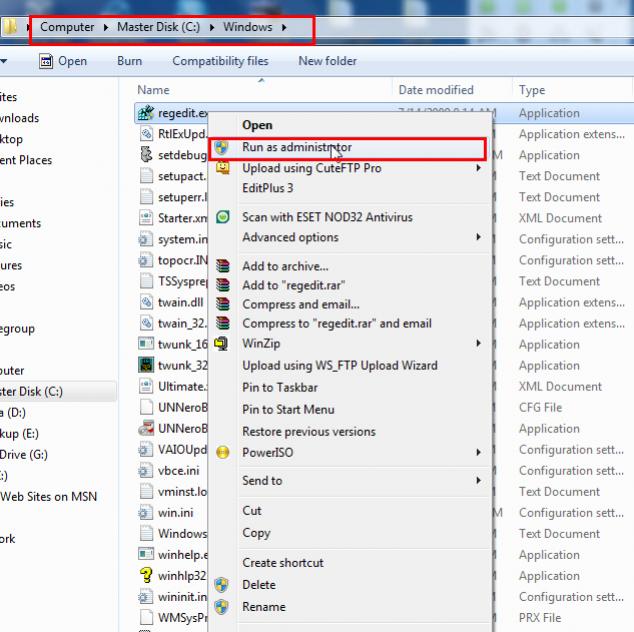The width and height of the screenshot is (634, 632).
Task: Choose Pin to Start Menu
Action: [288, 410]
